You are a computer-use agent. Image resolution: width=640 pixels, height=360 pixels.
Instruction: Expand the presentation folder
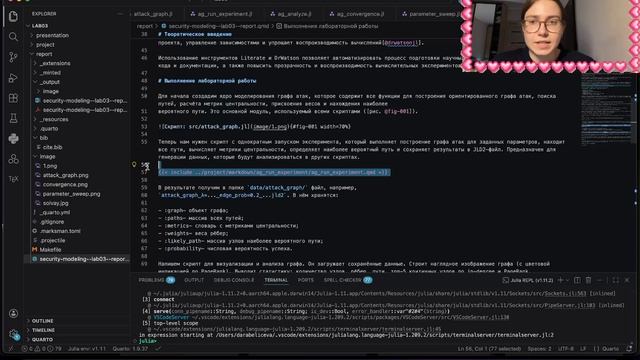tap(52, 36)
